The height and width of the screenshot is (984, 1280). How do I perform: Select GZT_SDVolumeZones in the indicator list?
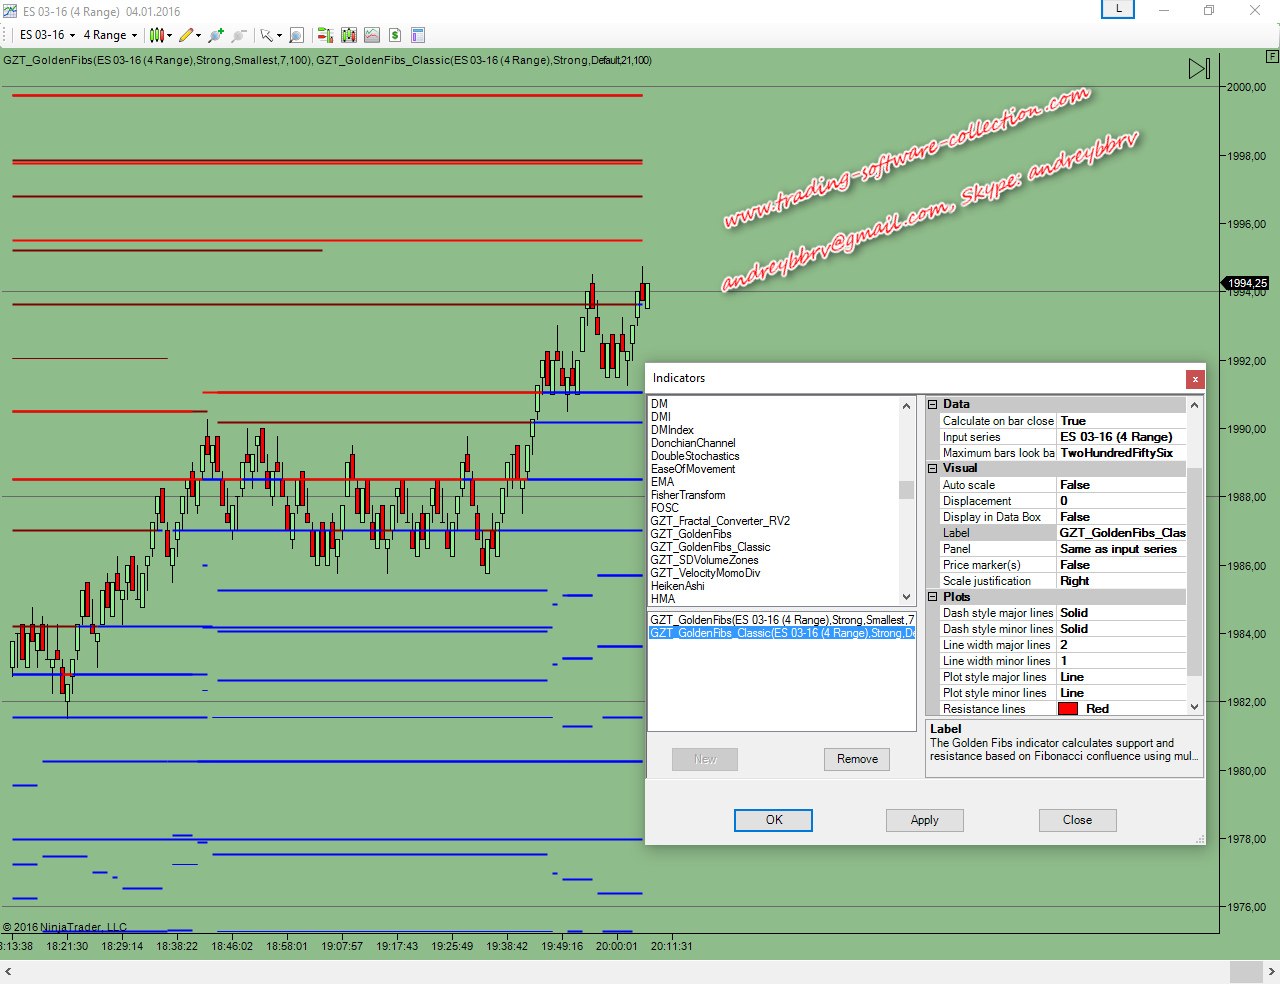pos(704,560)
